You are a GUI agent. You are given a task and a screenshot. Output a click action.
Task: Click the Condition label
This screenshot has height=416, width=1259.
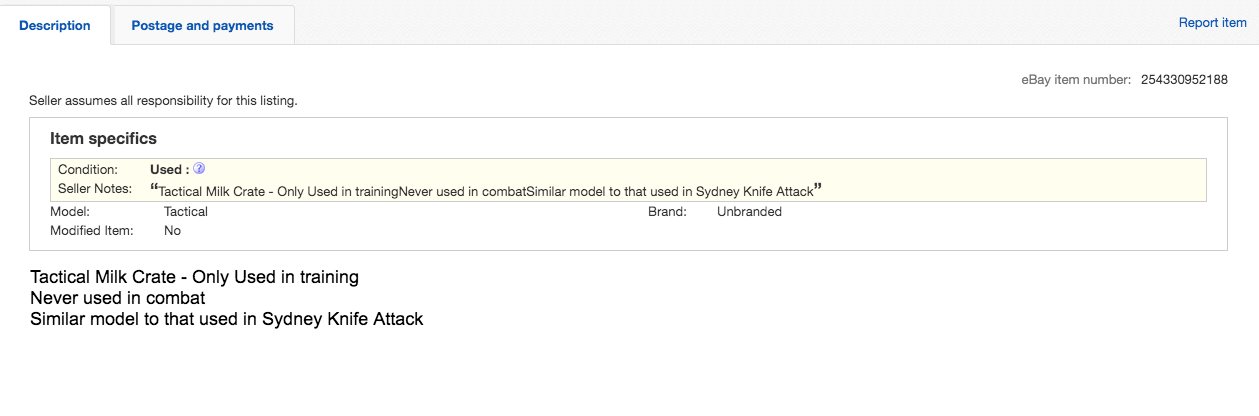coord(88,170)
